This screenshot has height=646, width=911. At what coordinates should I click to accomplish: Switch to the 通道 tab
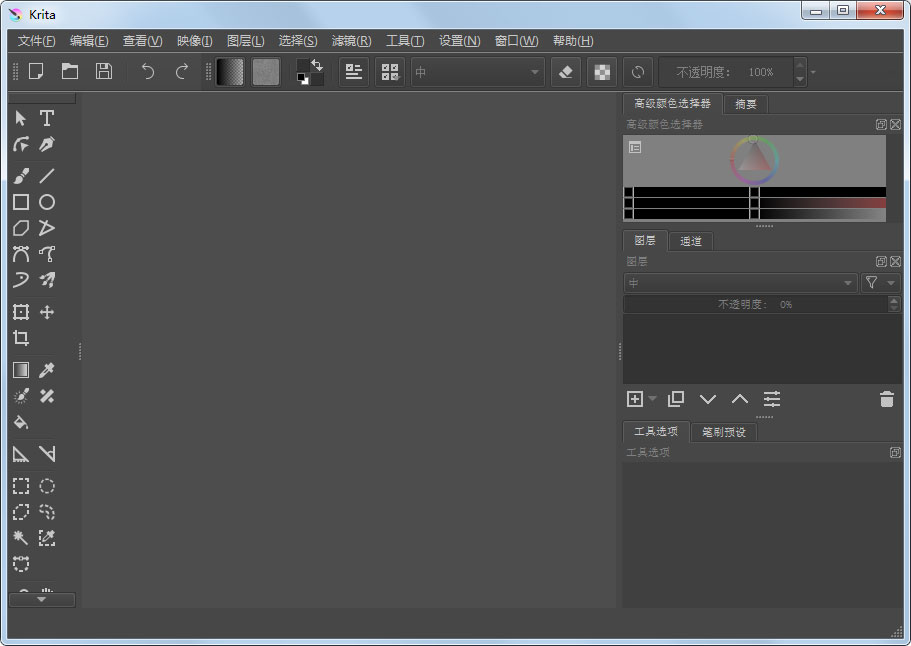point(691,240)
